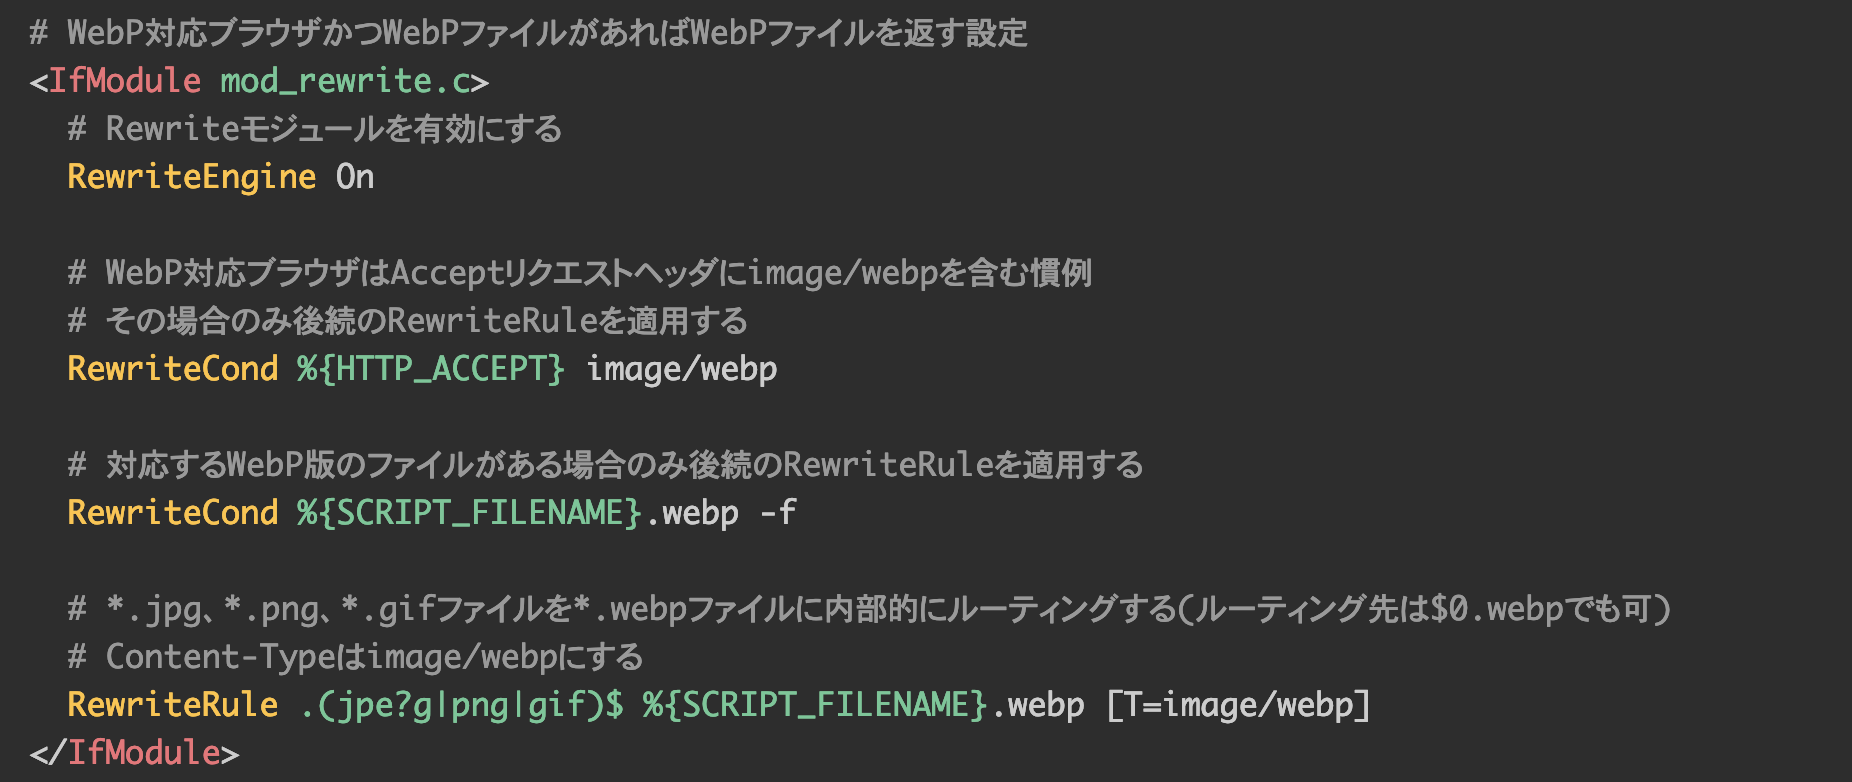Click the top comment about WebP対応ブラウザかつ
The width and height of the screenshot is (1852, 782).
click(x=528, y=33)
